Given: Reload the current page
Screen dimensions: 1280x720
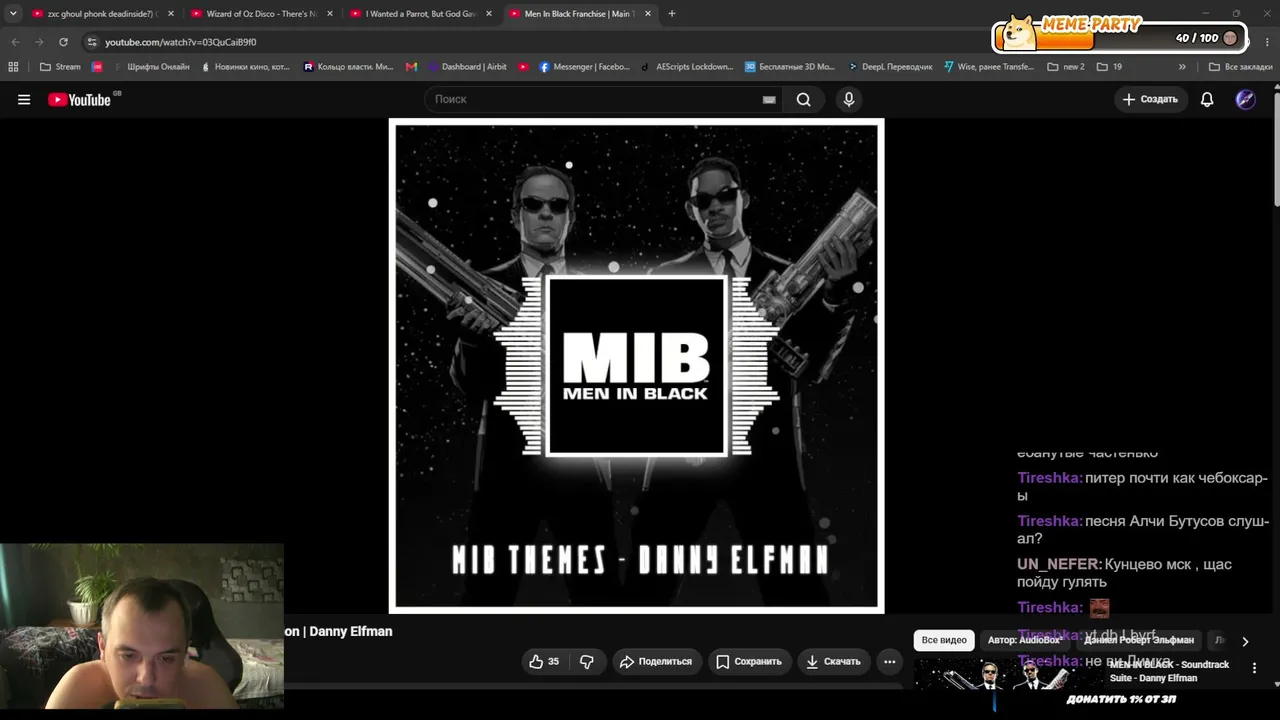Looking at the screenshot, I should pyautogui.click(x=63, y=42).
